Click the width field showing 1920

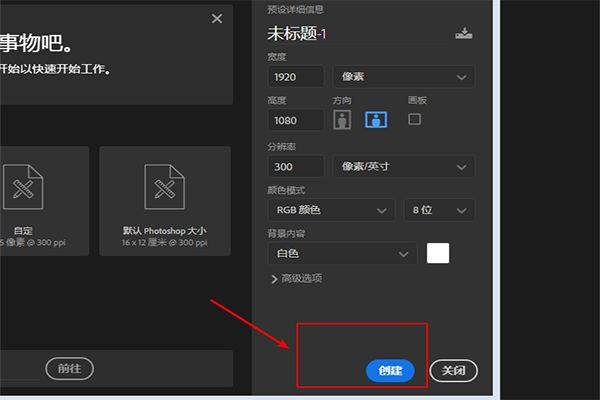point(296,77)
